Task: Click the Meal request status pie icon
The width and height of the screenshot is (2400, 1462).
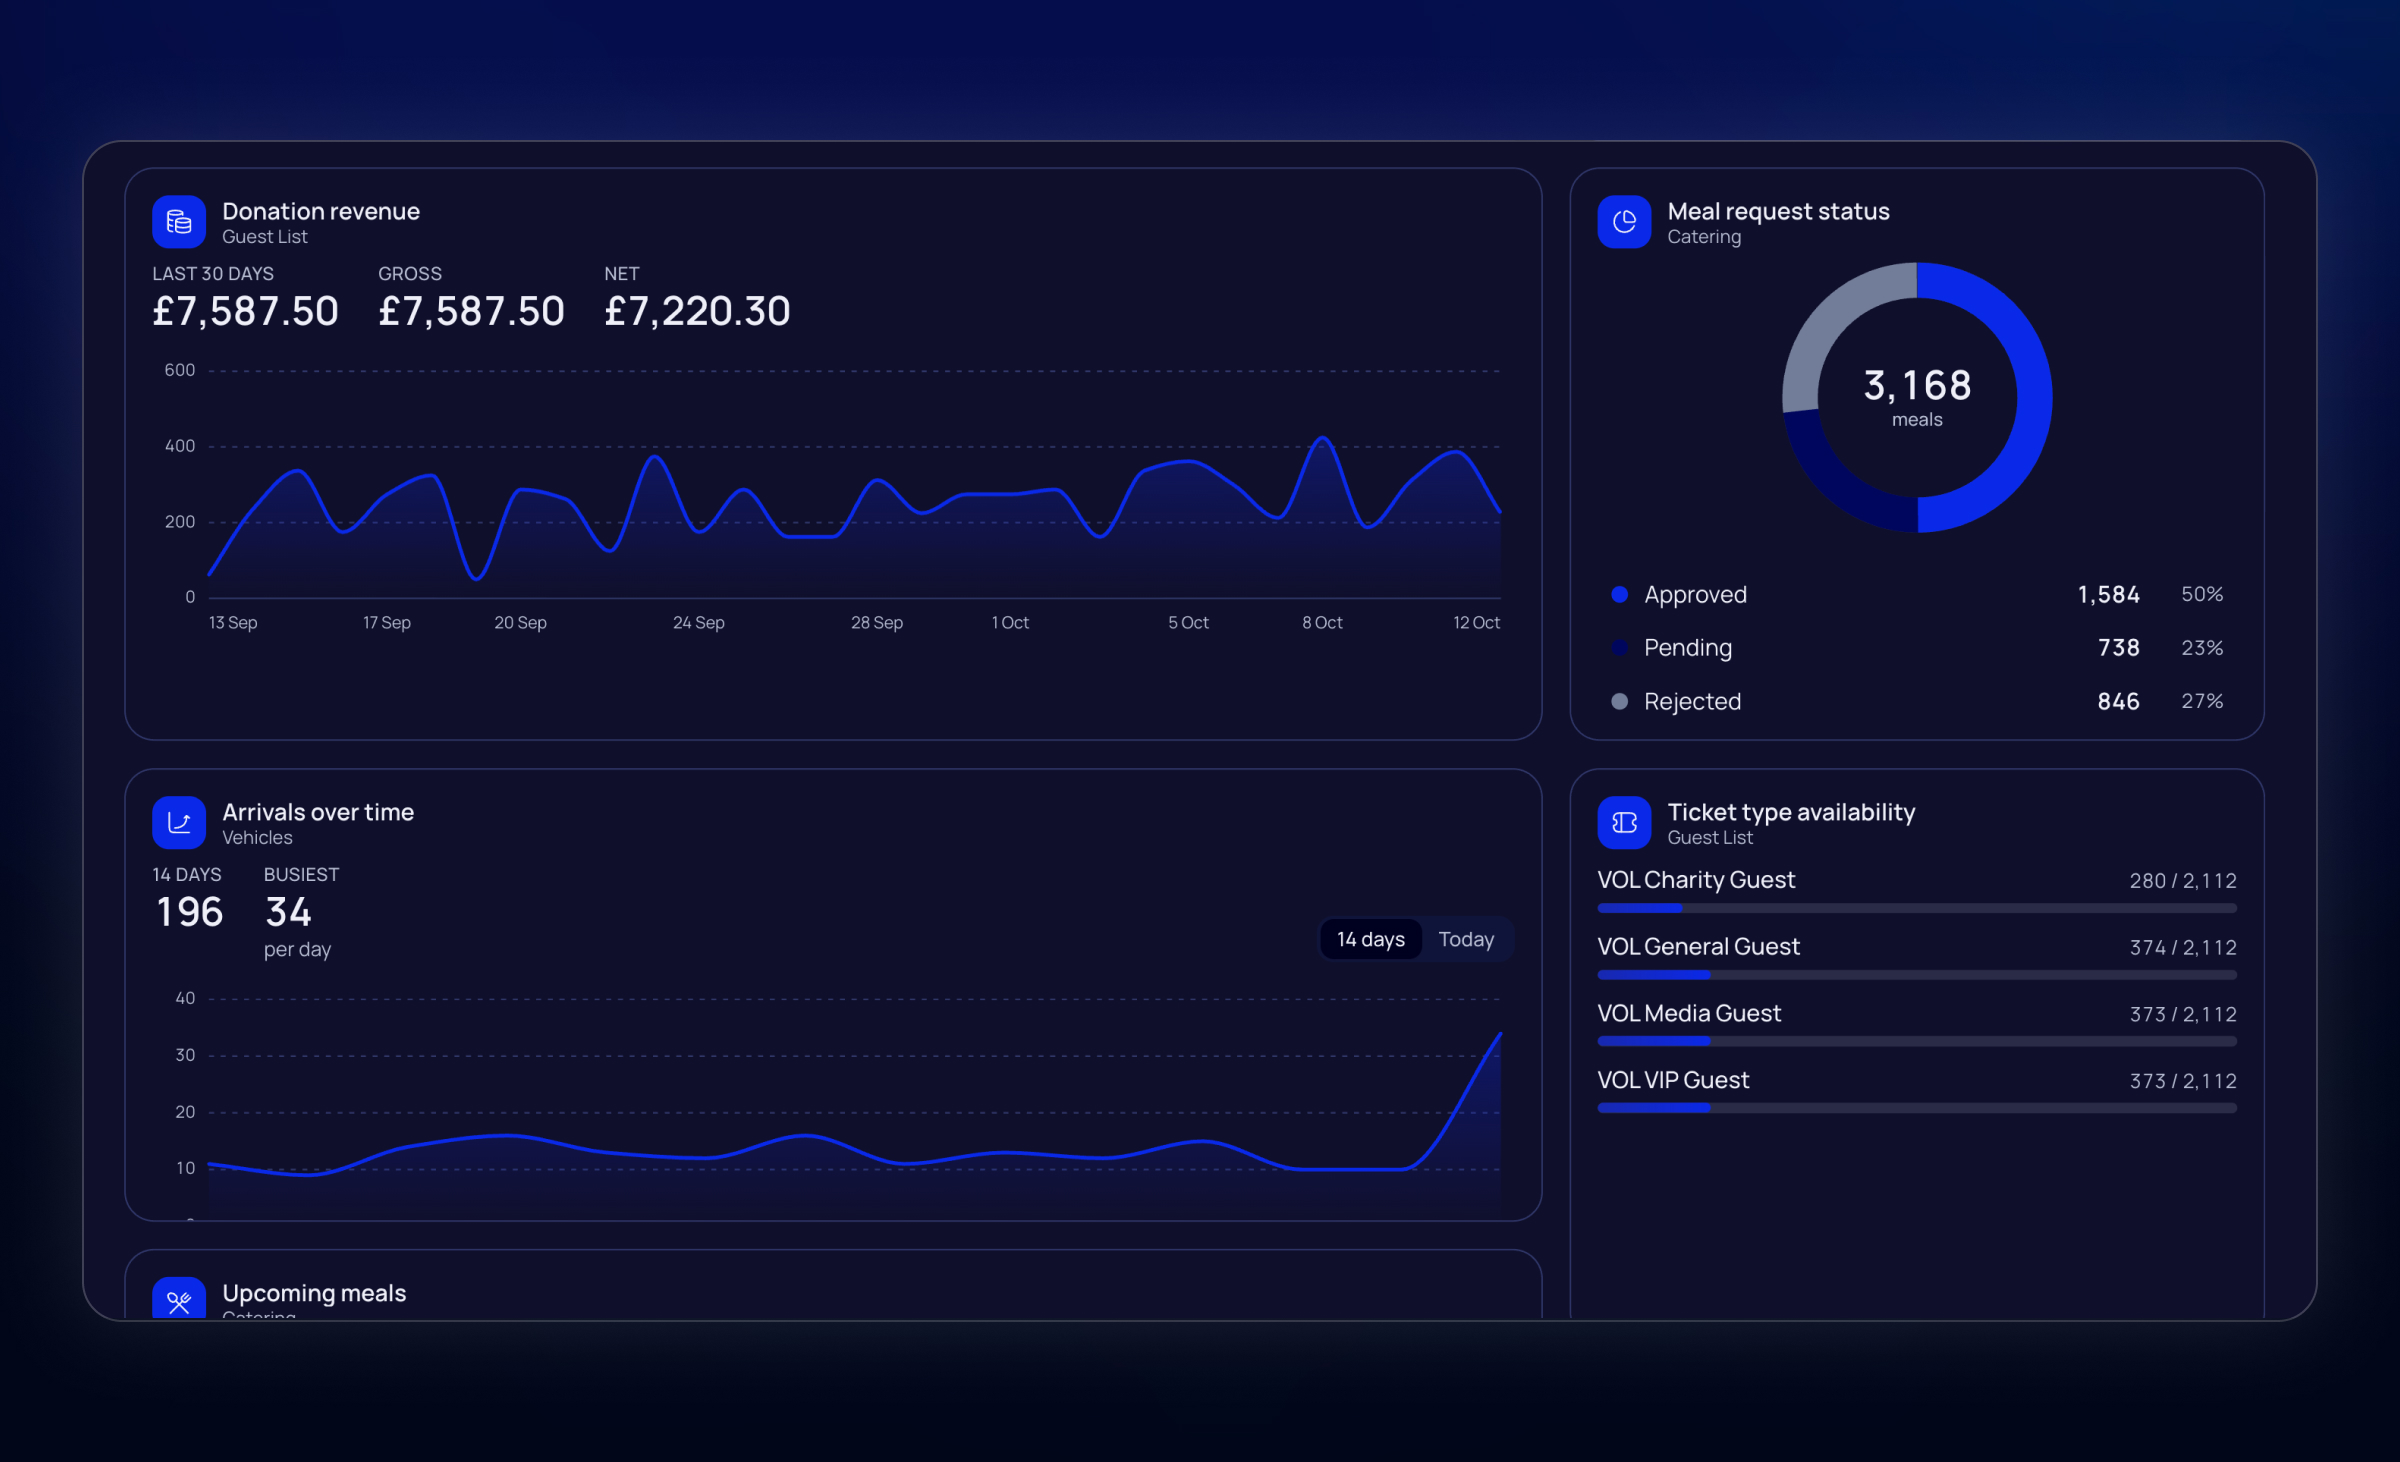Action: tap(1624, 222)
